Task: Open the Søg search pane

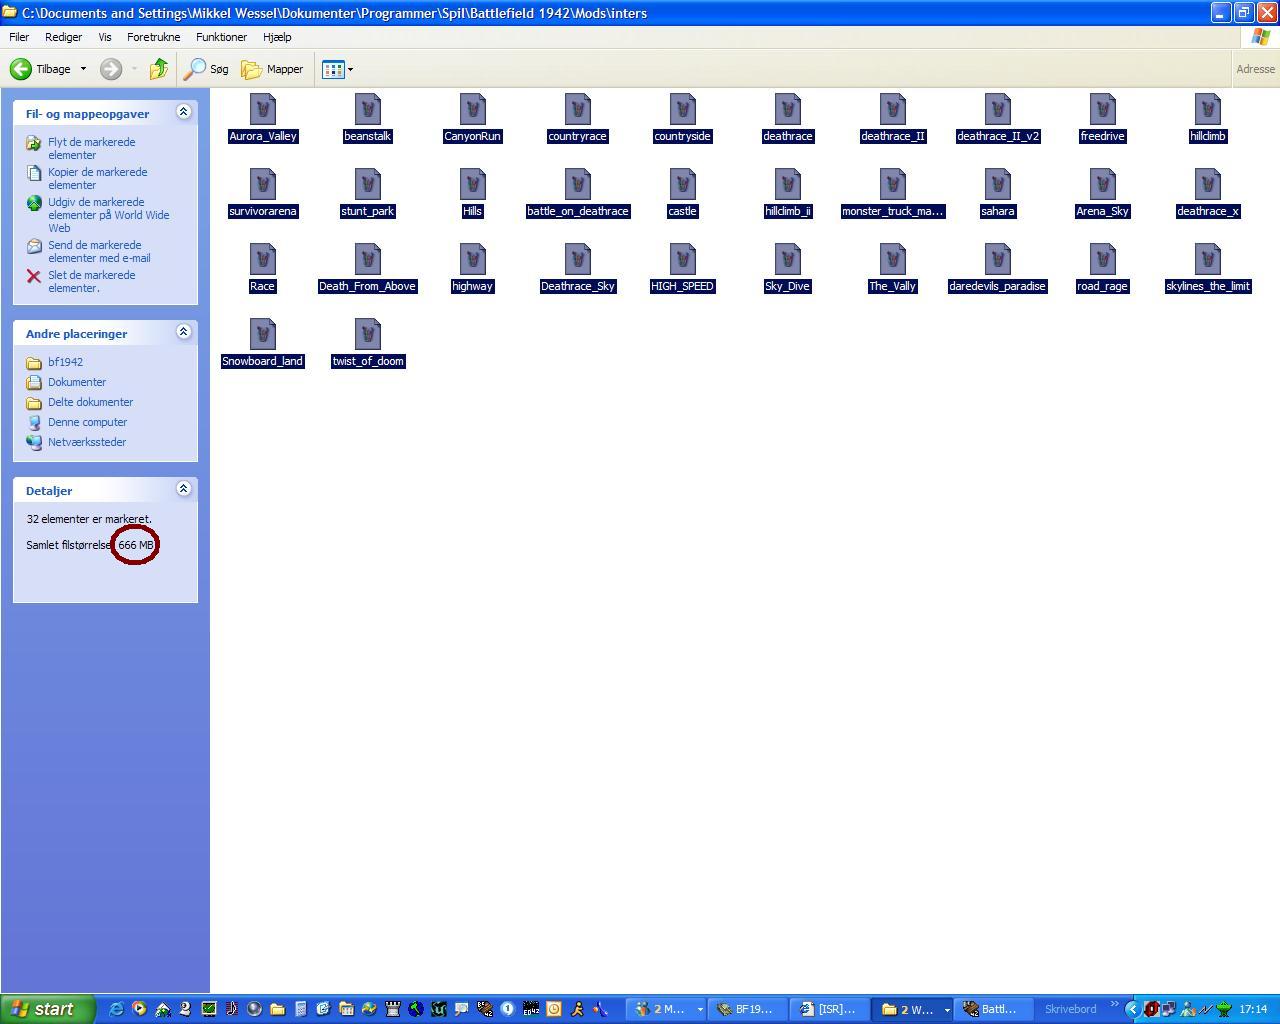Action: (x=207, y=69)
